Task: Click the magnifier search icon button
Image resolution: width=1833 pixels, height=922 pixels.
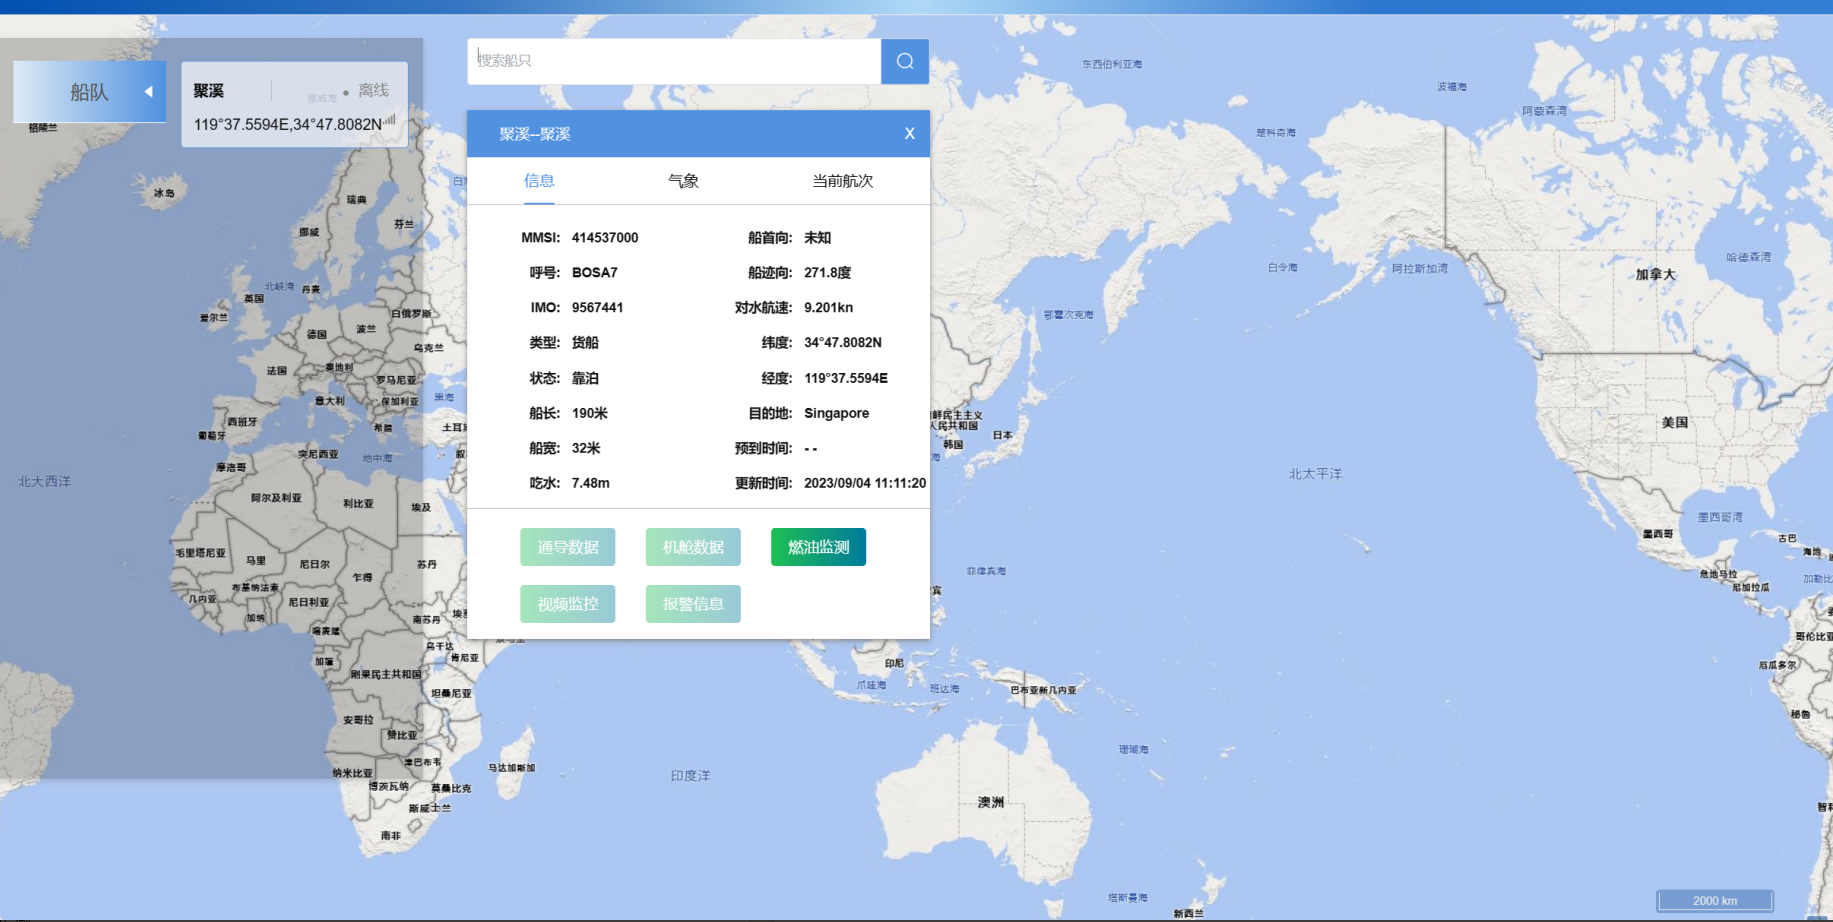Action: coord(904,61)
